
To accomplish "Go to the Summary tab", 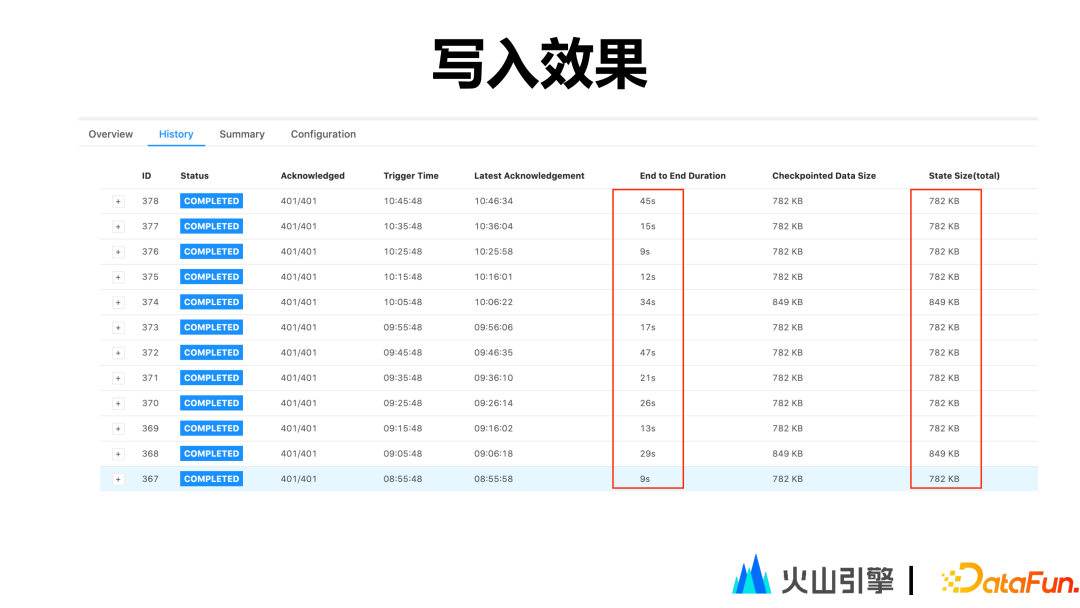I will pos(242,134).
